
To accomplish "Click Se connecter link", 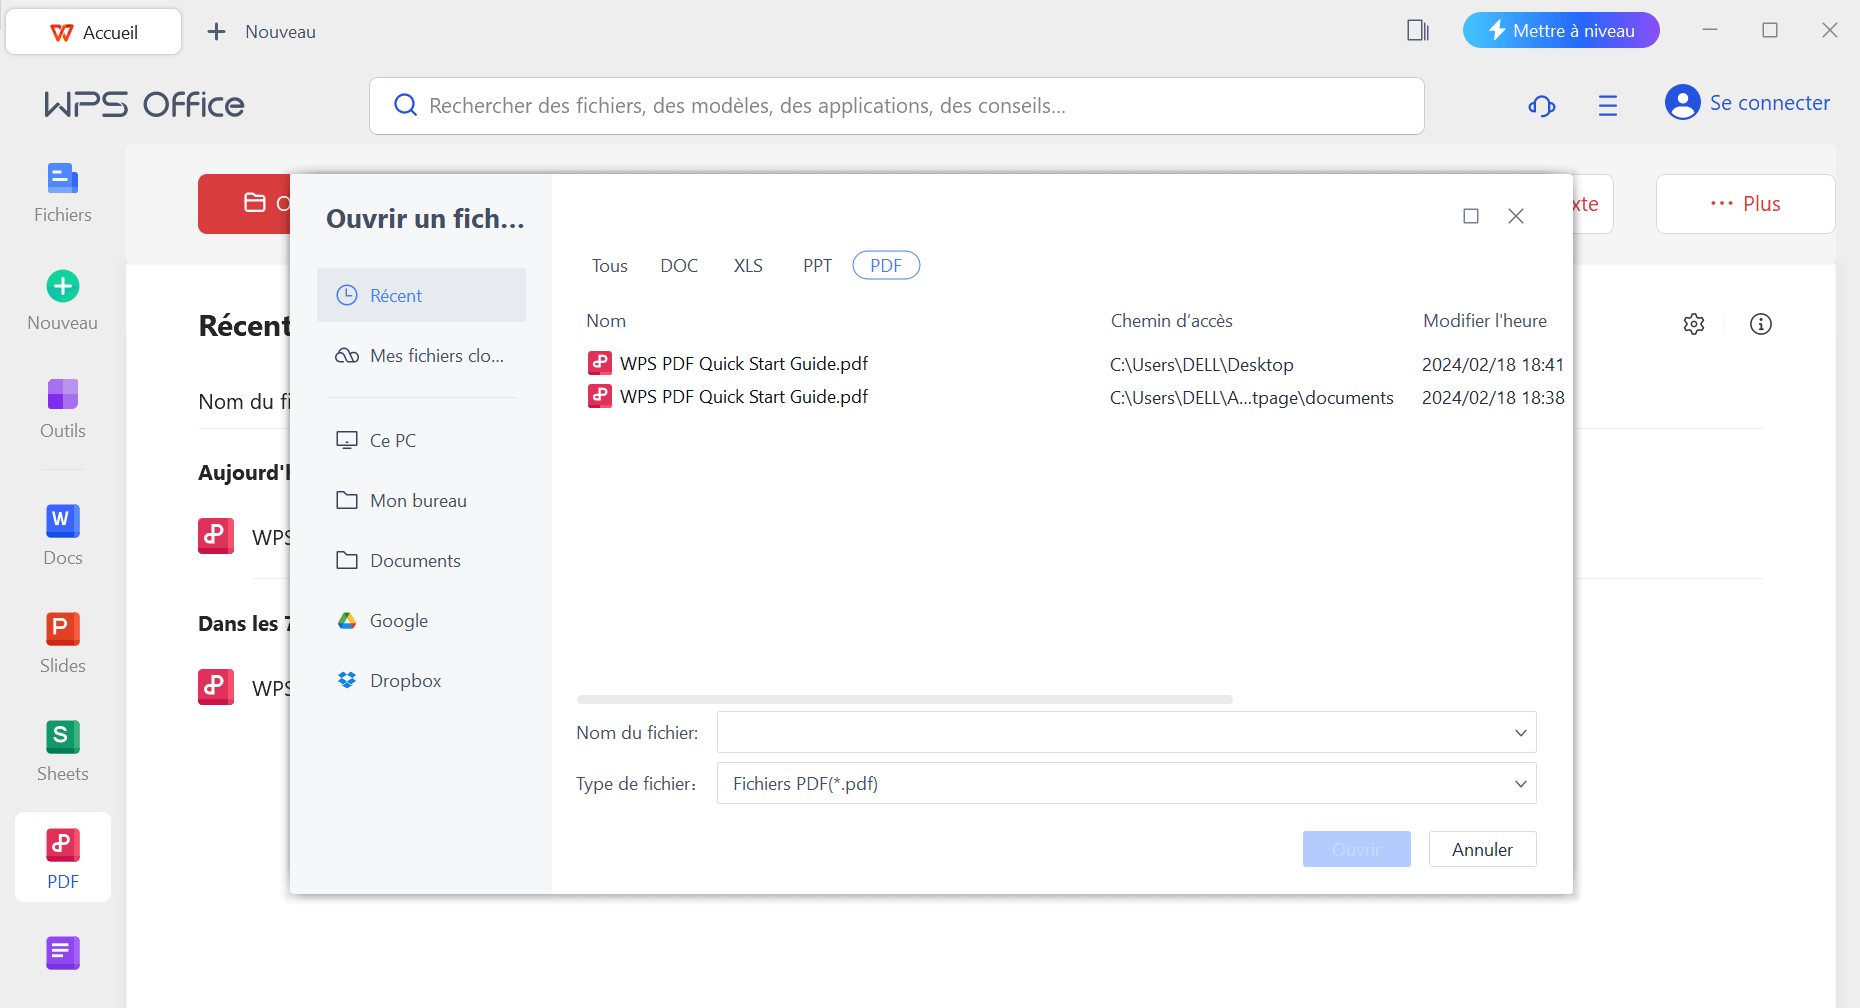I will pyautogui.click(x=1770, y=103).
